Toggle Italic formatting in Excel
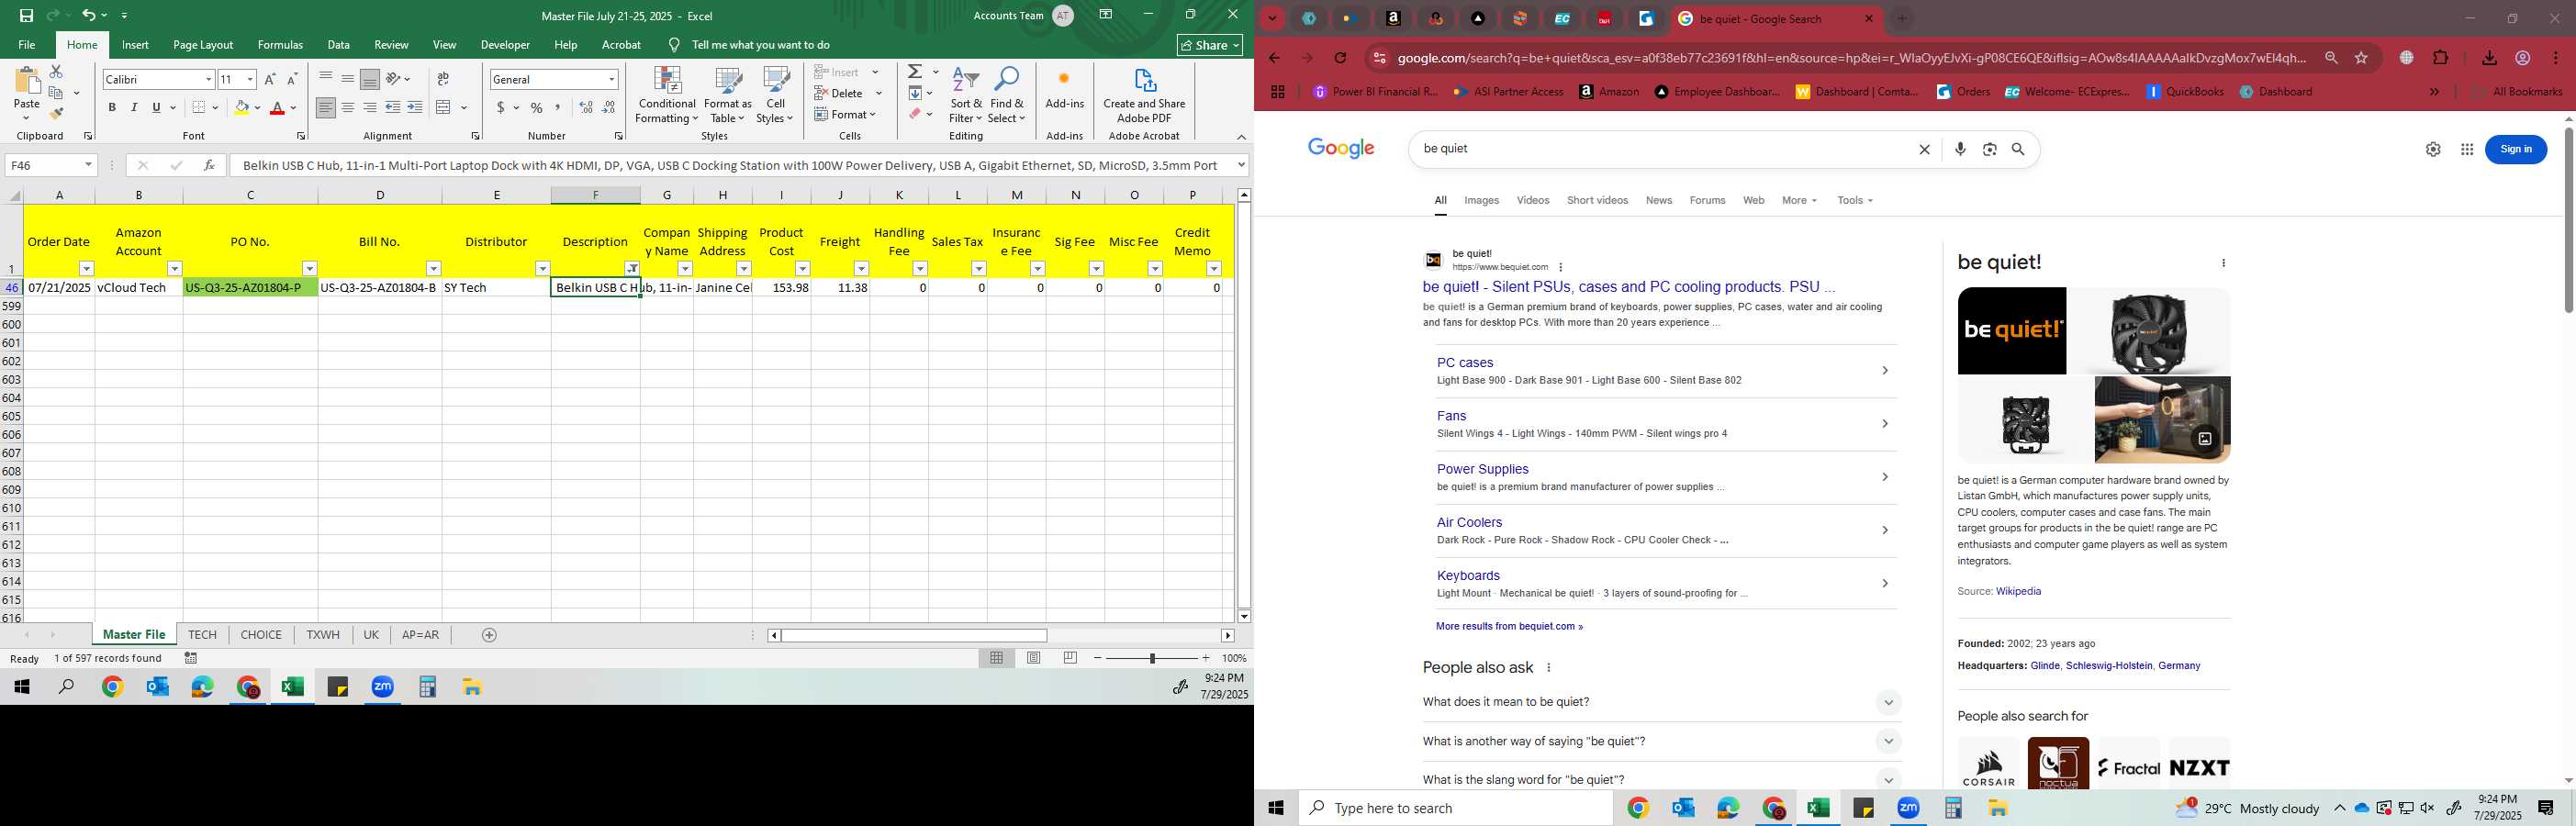 [x=134, y=107]
